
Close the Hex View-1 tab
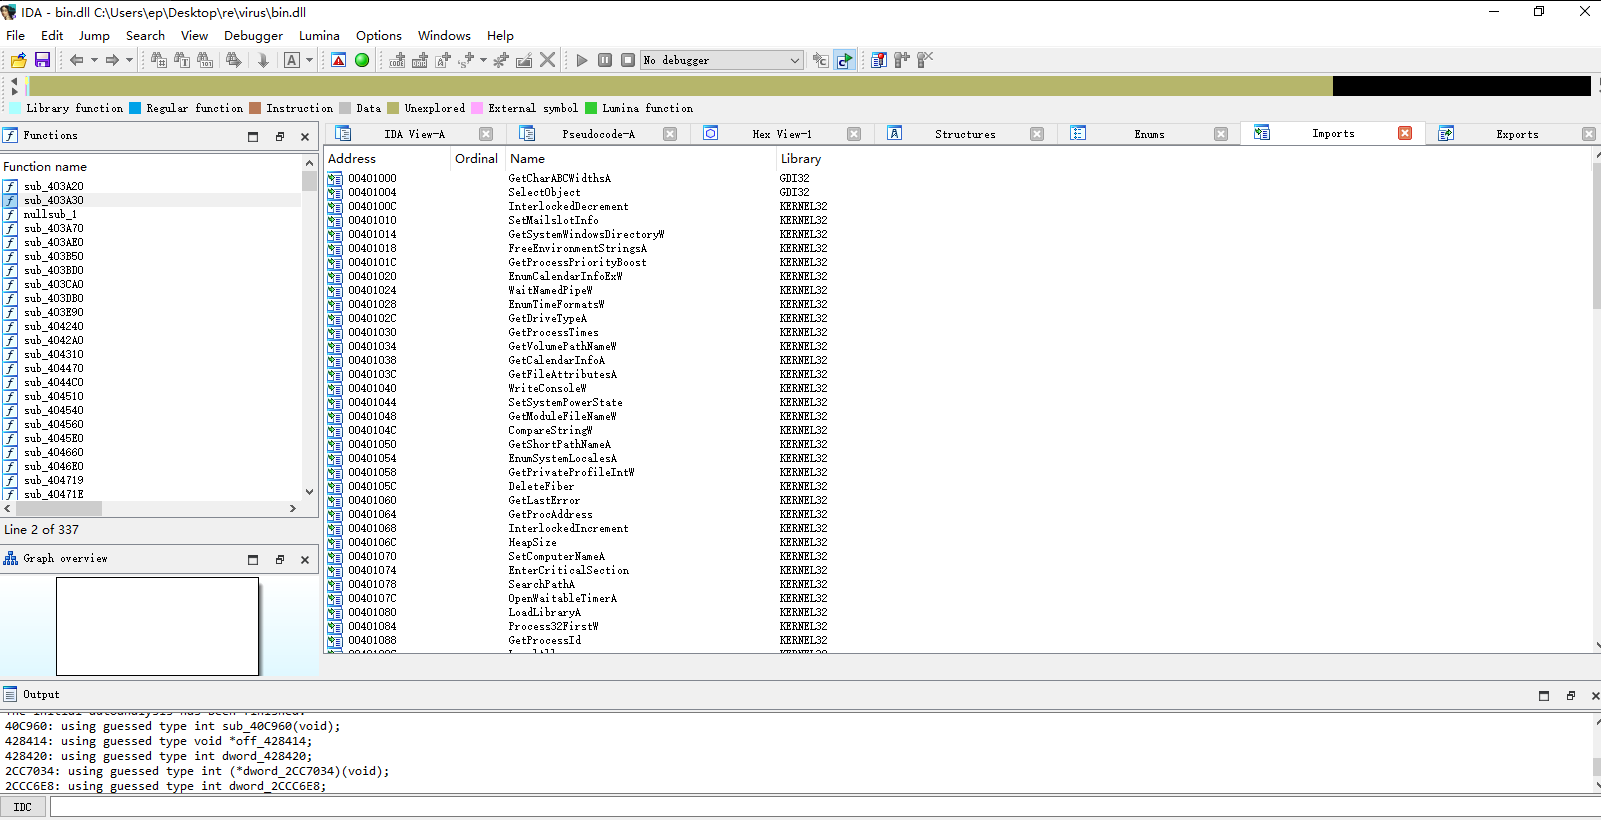[854, 134]
